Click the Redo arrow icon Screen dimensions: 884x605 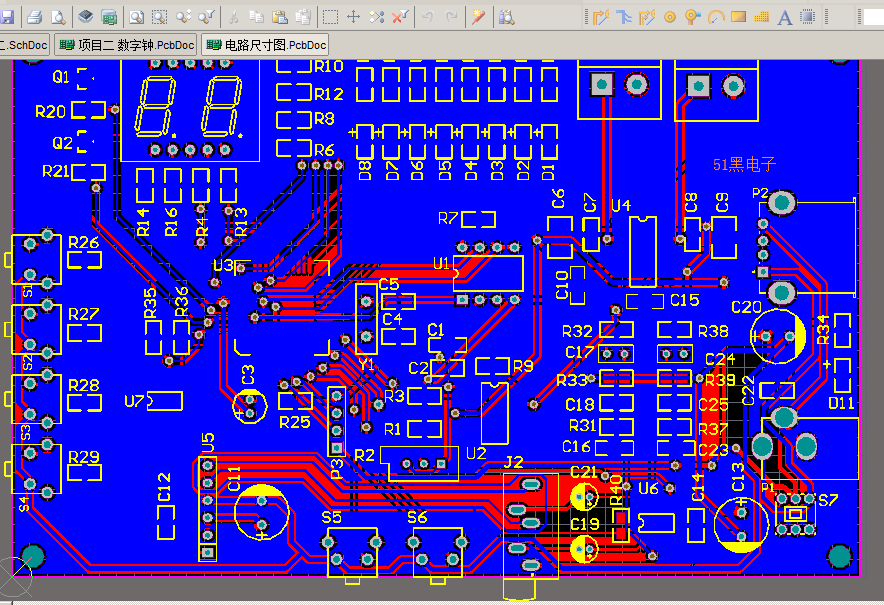click(x=451, y=17)
